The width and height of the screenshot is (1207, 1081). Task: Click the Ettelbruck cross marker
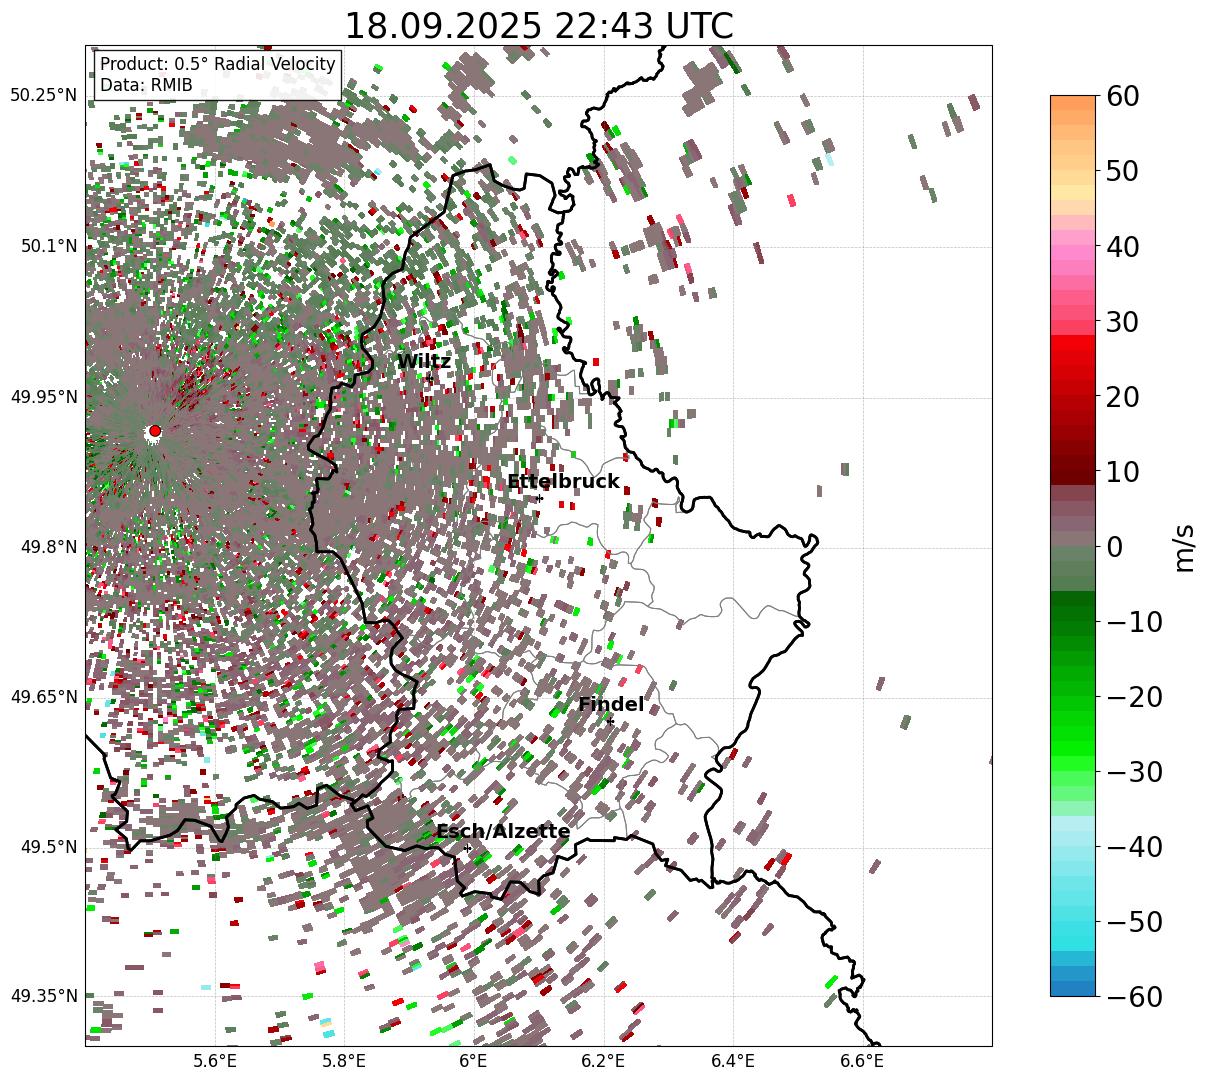click(x=540, y=498)
